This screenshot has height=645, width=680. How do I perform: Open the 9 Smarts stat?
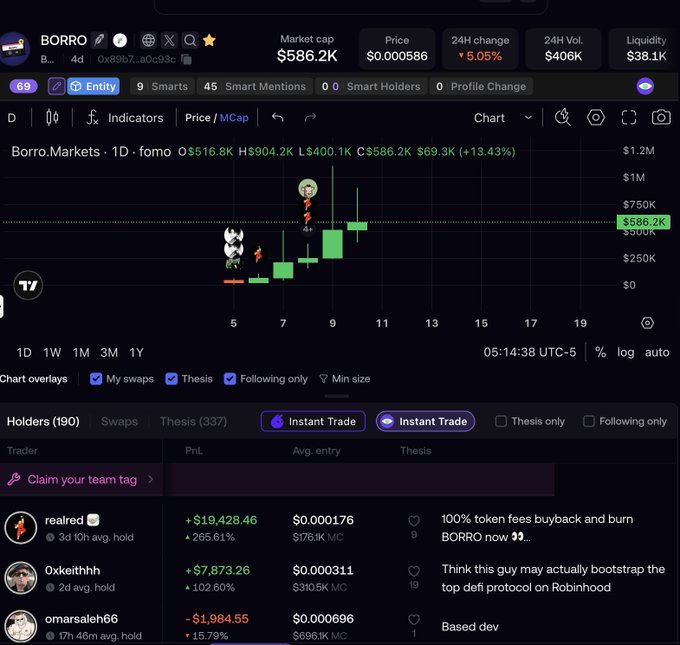click(x=163, y=86)
